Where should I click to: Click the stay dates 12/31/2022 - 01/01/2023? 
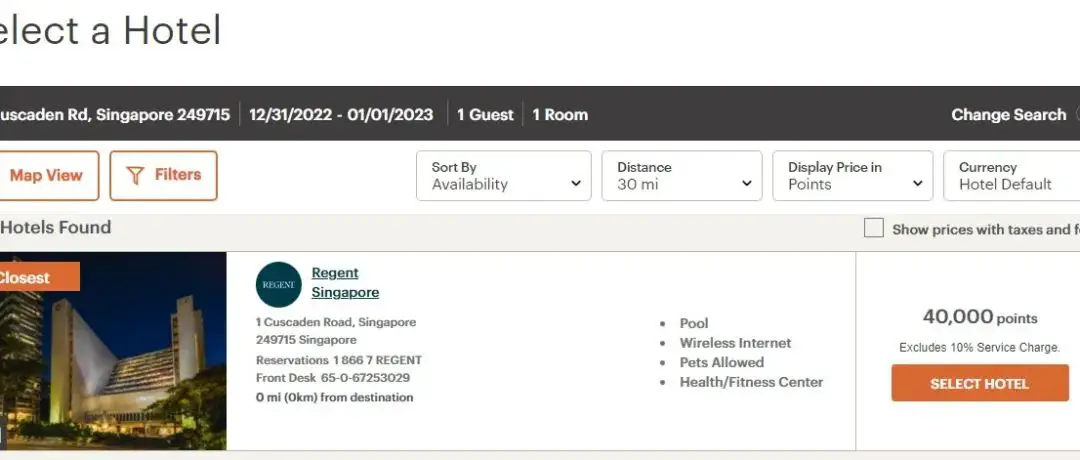(x=341, y=115)
